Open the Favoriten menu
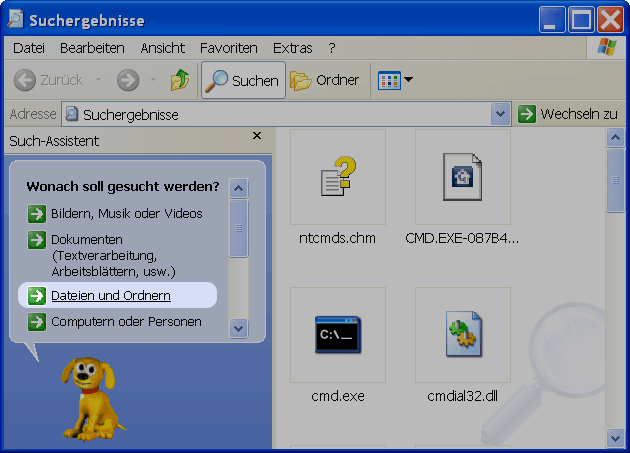 pos(229,48)
